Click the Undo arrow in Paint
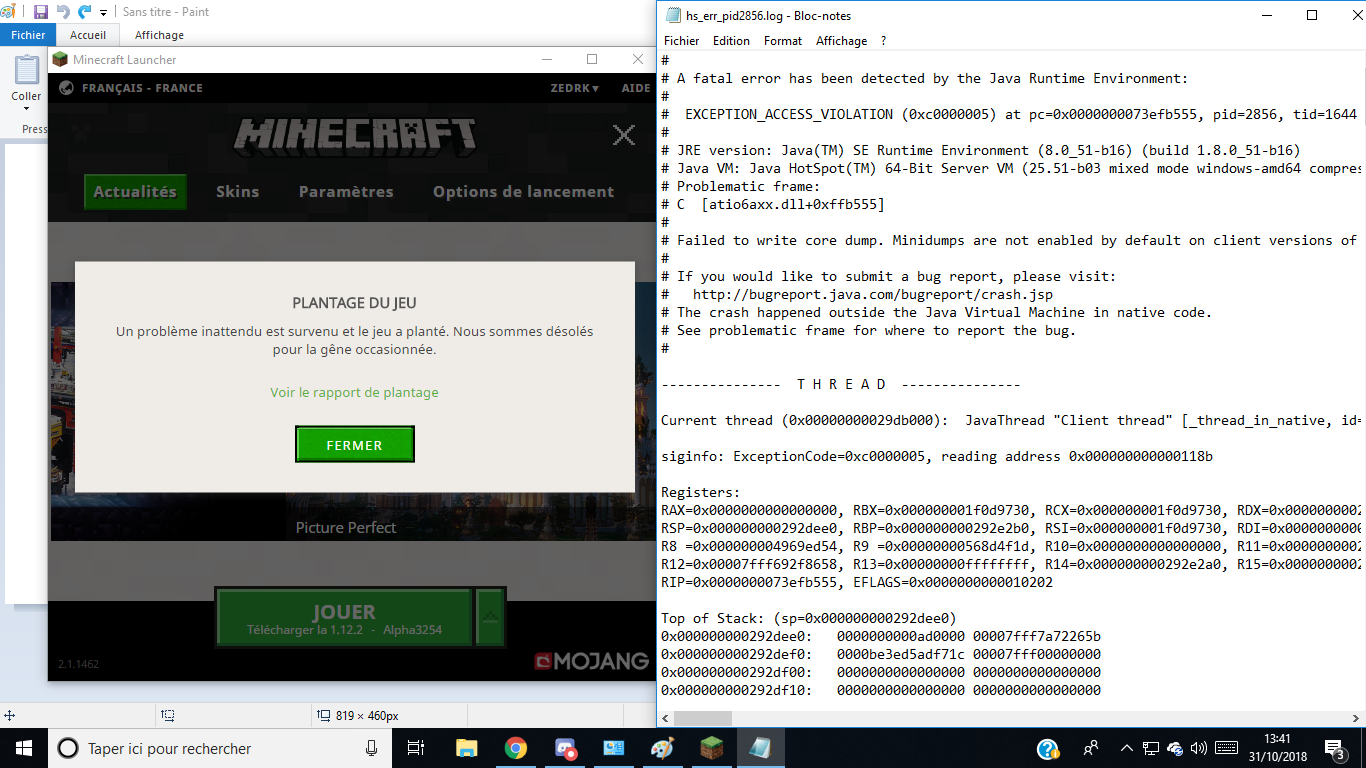The image size is (1366, 768). 63,12
